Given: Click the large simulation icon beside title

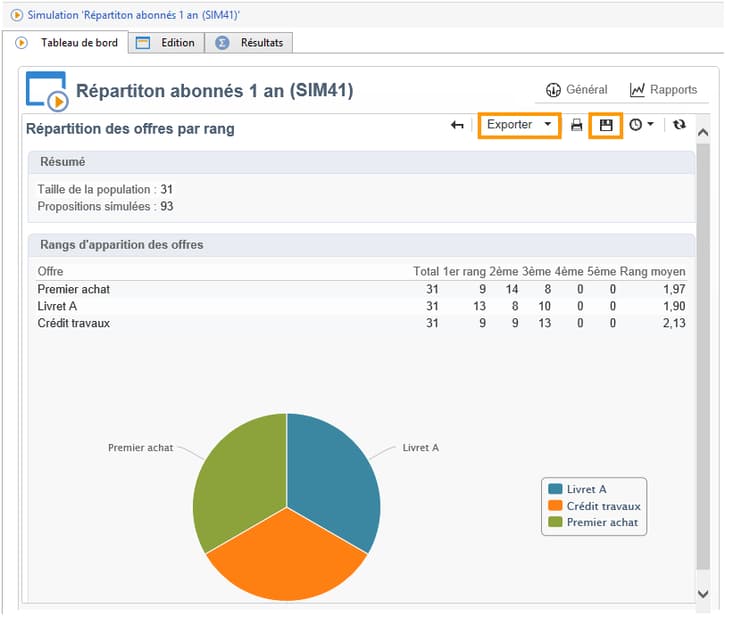Looking at the screenshot, I should 47,91.
